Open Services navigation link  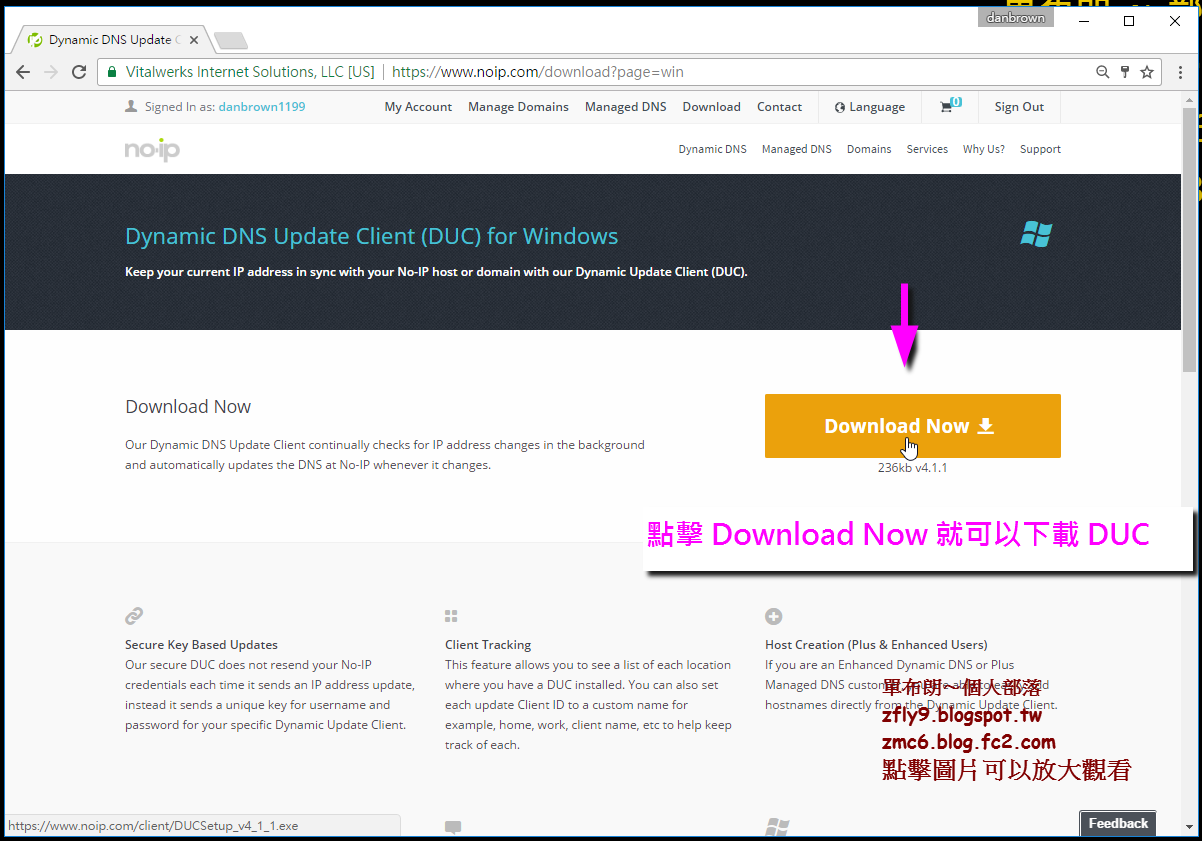coord(927,149)
